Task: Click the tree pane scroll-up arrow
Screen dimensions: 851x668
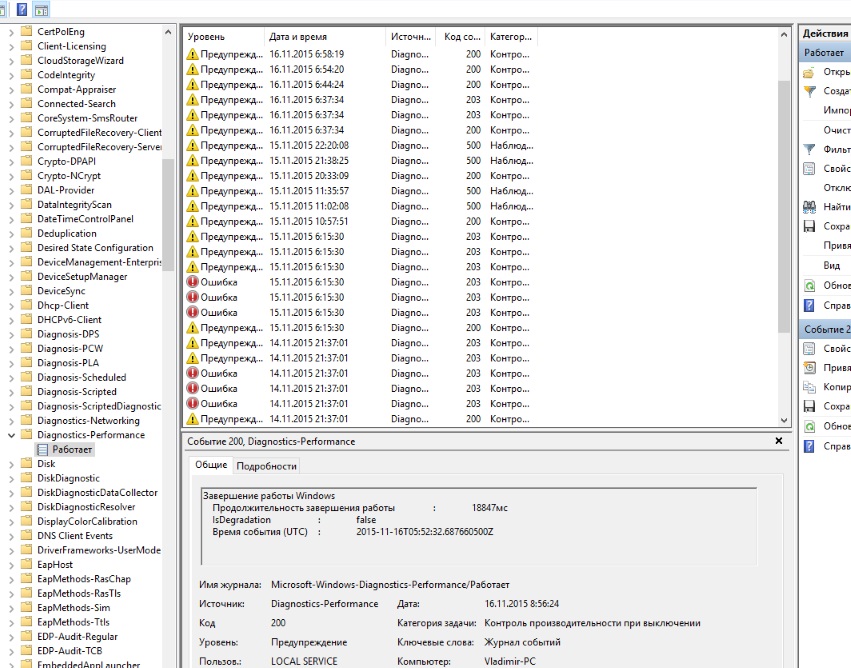Action: [168, 32]
